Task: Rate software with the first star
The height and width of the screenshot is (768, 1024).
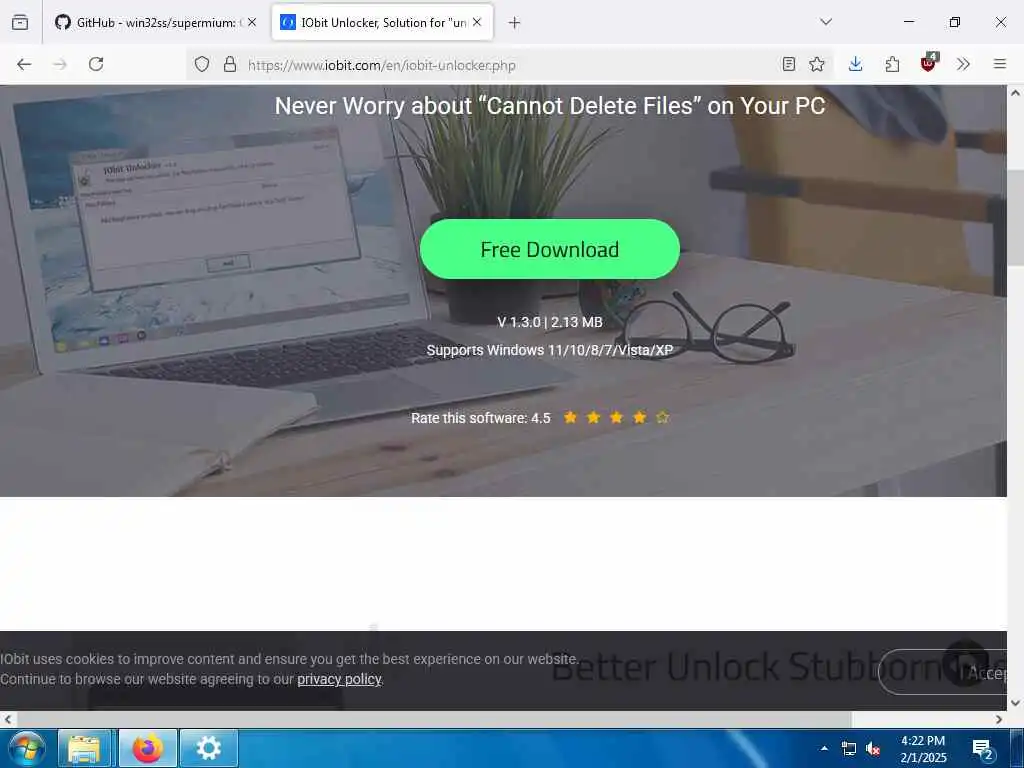Action: [570, 417]
